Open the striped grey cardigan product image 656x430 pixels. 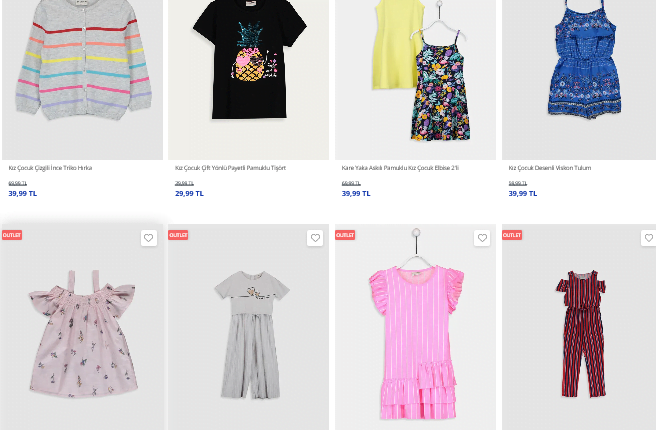pyautogui.click(x=82, y=79)
